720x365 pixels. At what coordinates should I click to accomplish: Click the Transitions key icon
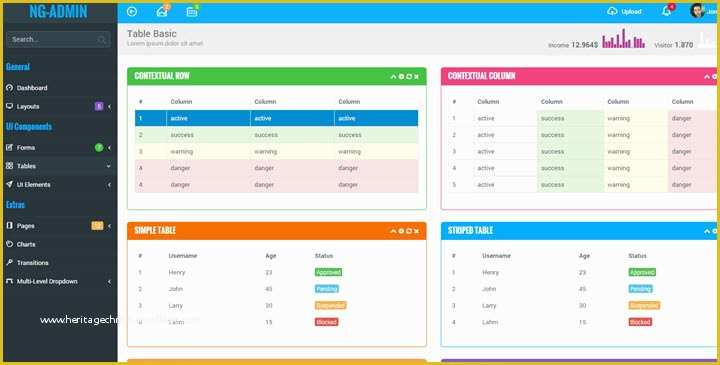coord(10,262)
